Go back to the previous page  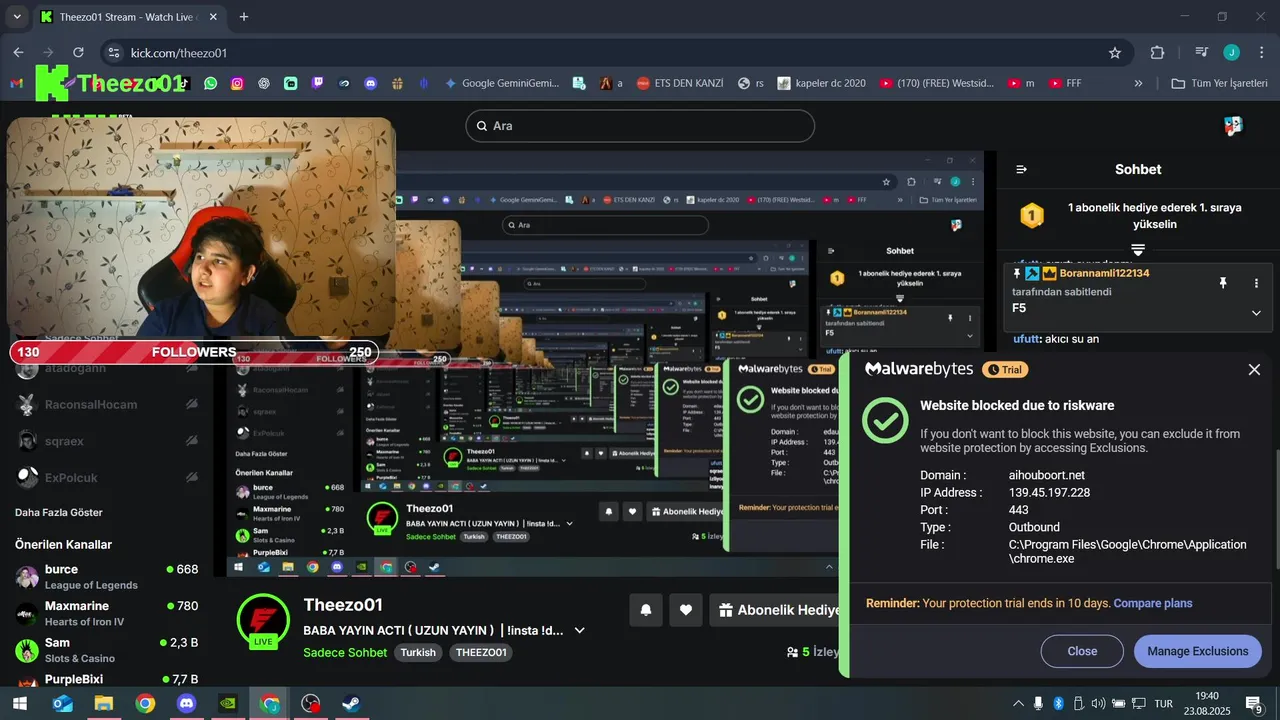click(x=19, y=53)
